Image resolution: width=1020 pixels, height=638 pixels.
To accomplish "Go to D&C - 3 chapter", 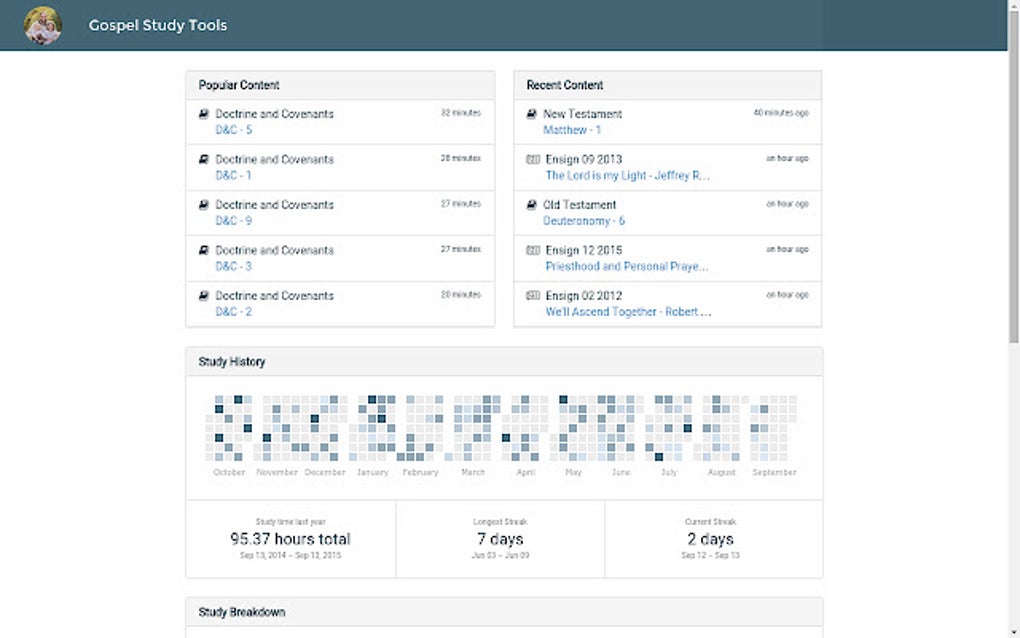I will click(233, 266).
